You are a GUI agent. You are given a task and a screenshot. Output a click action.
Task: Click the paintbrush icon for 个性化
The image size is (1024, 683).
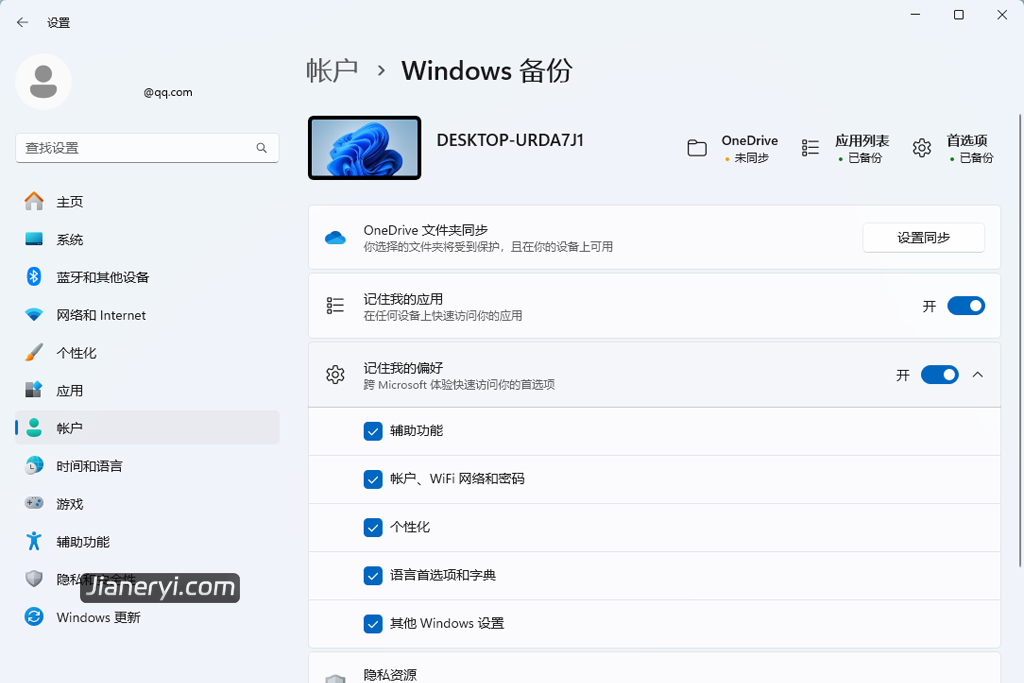click(x=34, y=353)
